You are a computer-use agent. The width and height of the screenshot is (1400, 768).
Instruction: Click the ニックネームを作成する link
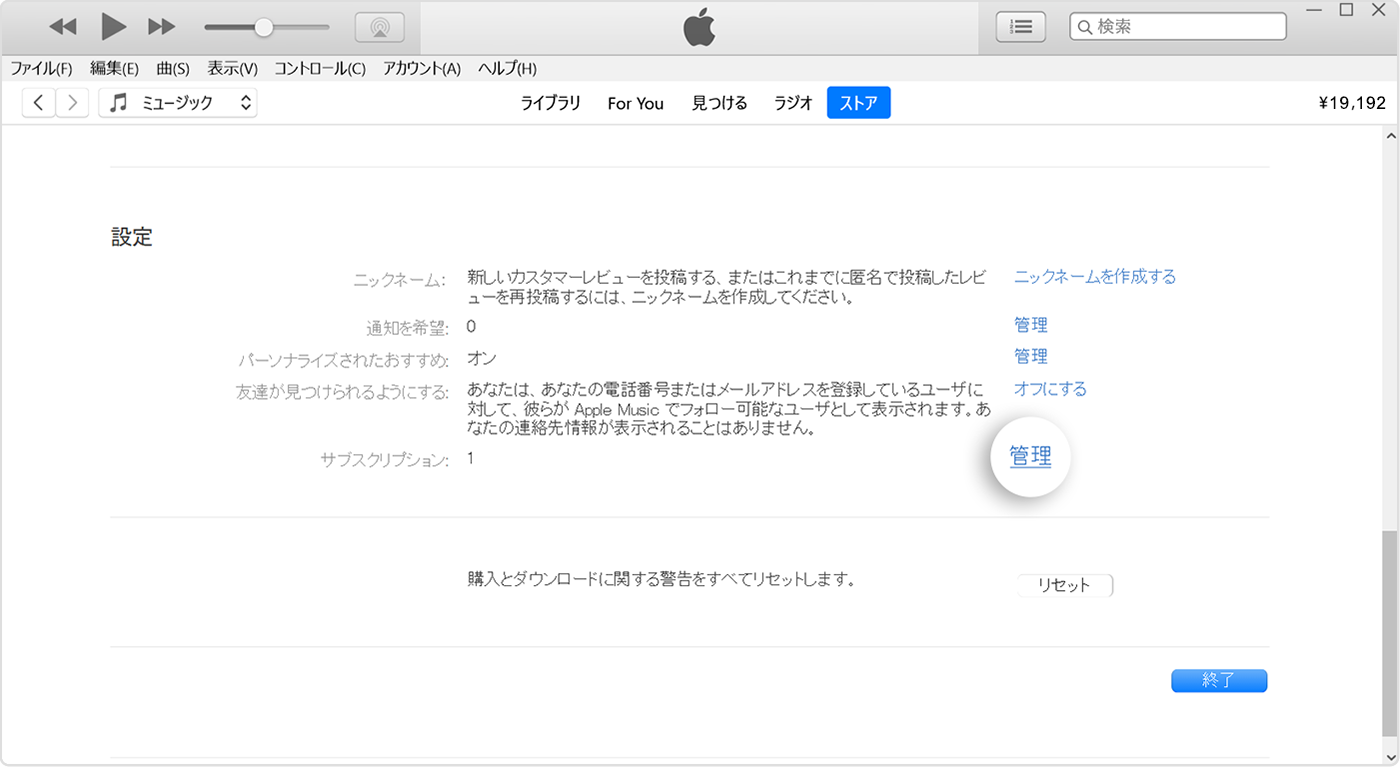1094,276
